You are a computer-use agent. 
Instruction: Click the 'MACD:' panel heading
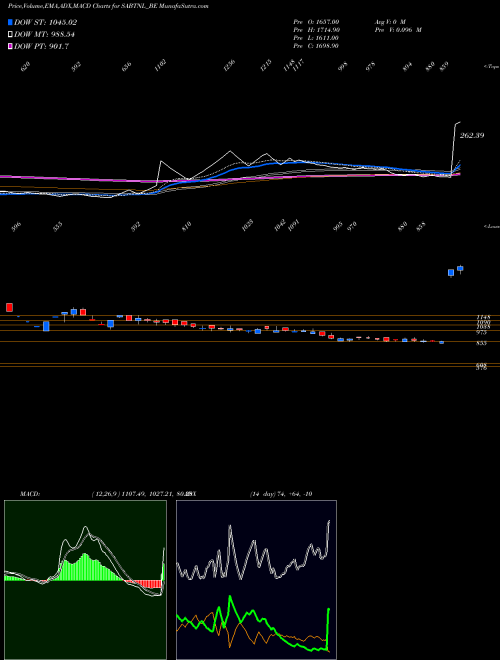coord(29,494)
